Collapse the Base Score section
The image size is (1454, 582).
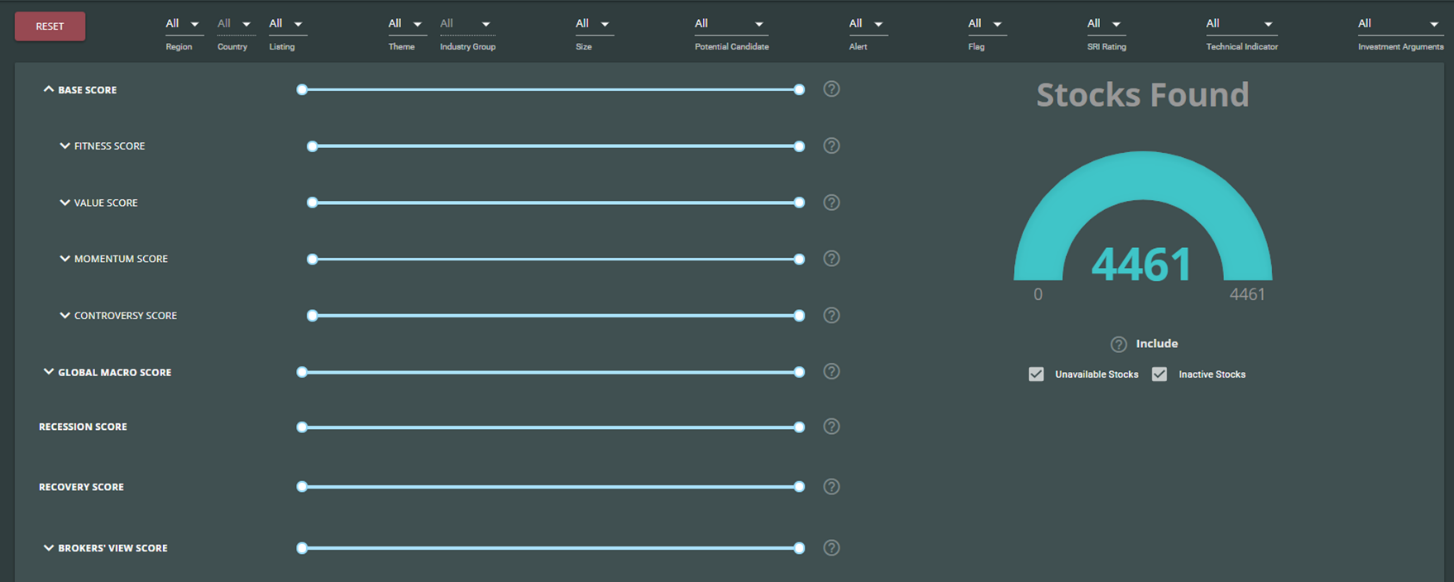(48, 90)
